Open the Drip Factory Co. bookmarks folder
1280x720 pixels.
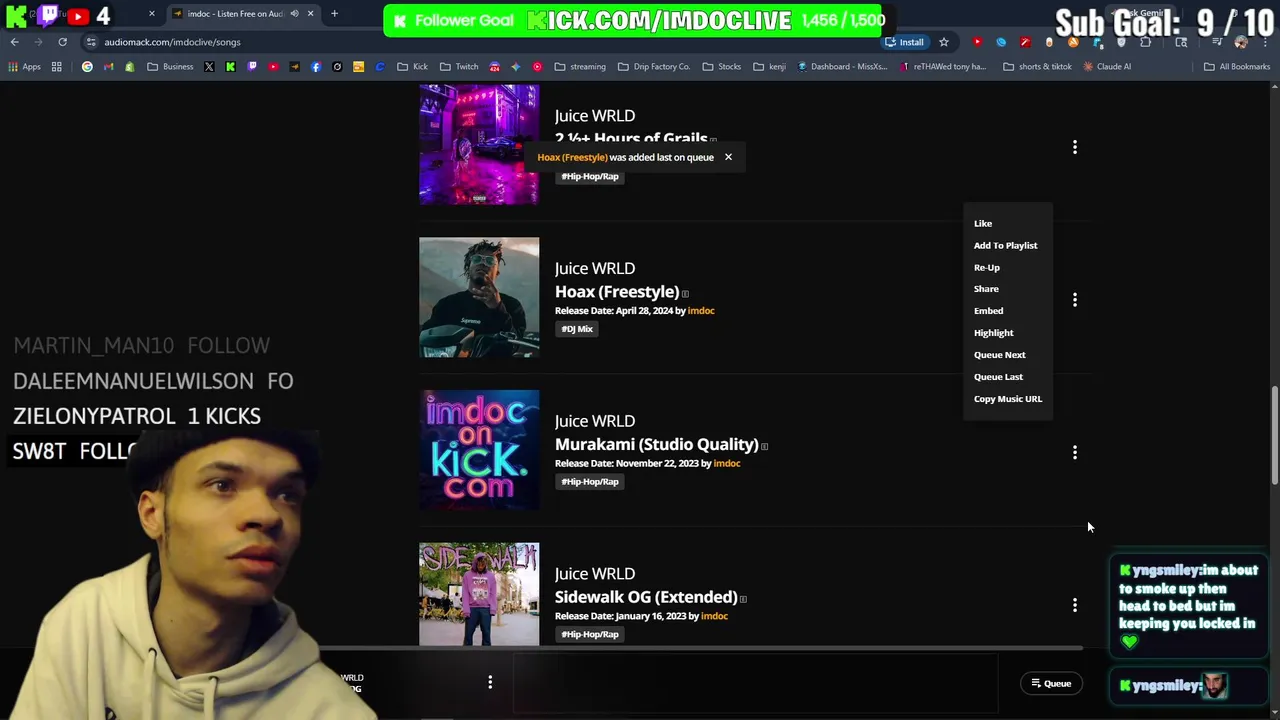pyautogui.click(x=654, y=67)
